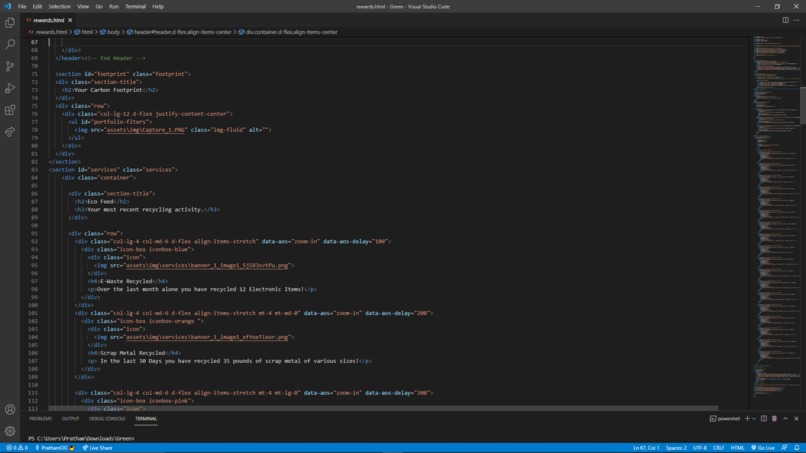The width and height of the screenshot is (806, 453).
Task: Click the split editor right icon
Action: pyautogui.click(x=785, y=20)
